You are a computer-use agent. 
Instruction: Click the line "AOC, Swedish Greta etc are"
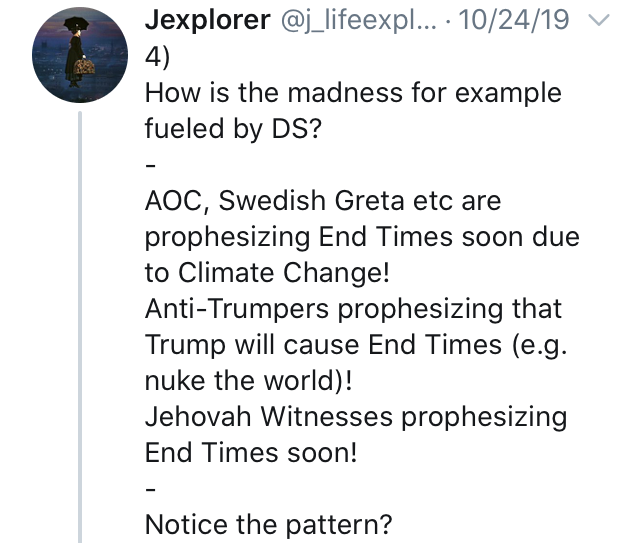point(323,201)
